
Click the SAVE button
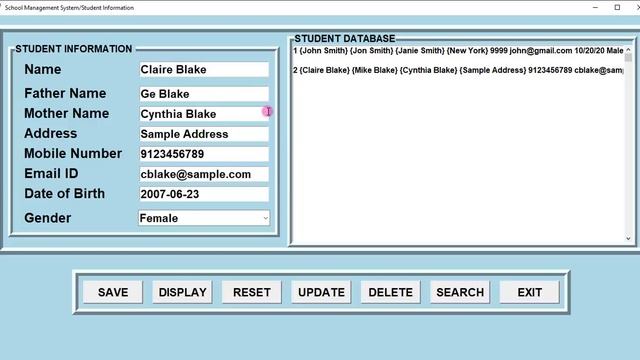pyautogui.click(x=113, y=292)
